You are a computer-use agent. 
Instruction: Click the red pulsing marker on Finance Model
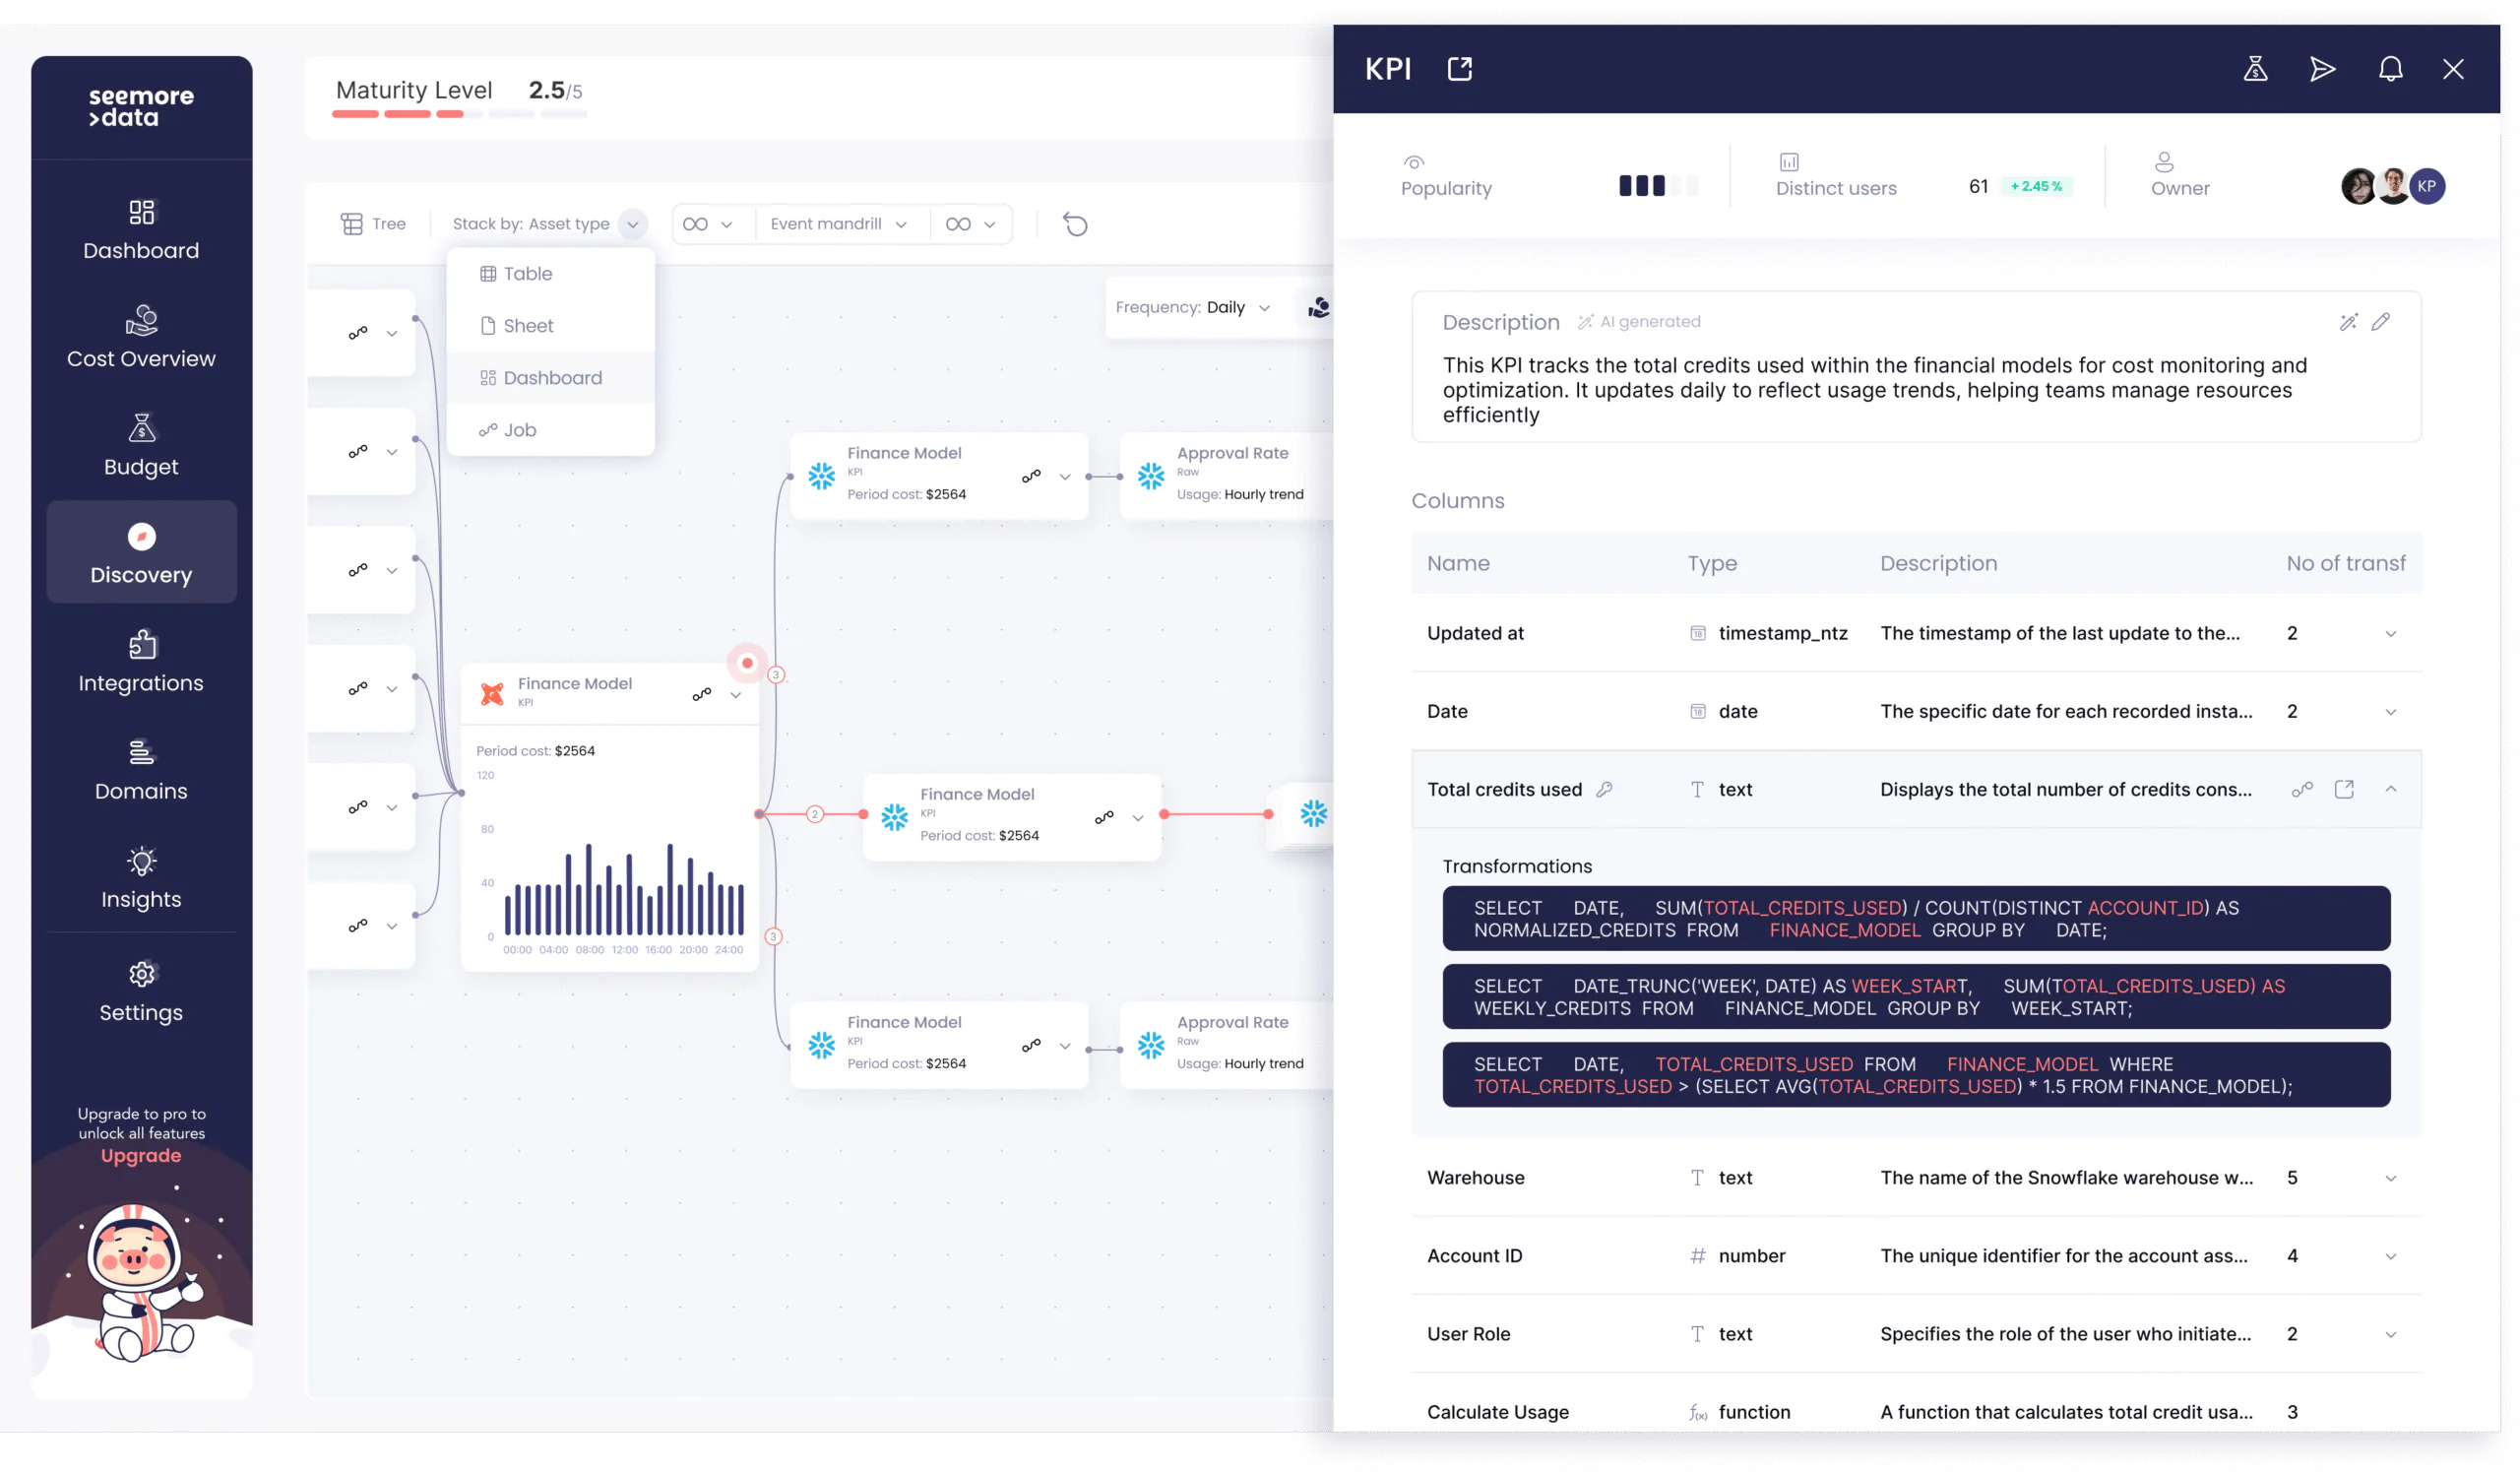pos(746,663)
